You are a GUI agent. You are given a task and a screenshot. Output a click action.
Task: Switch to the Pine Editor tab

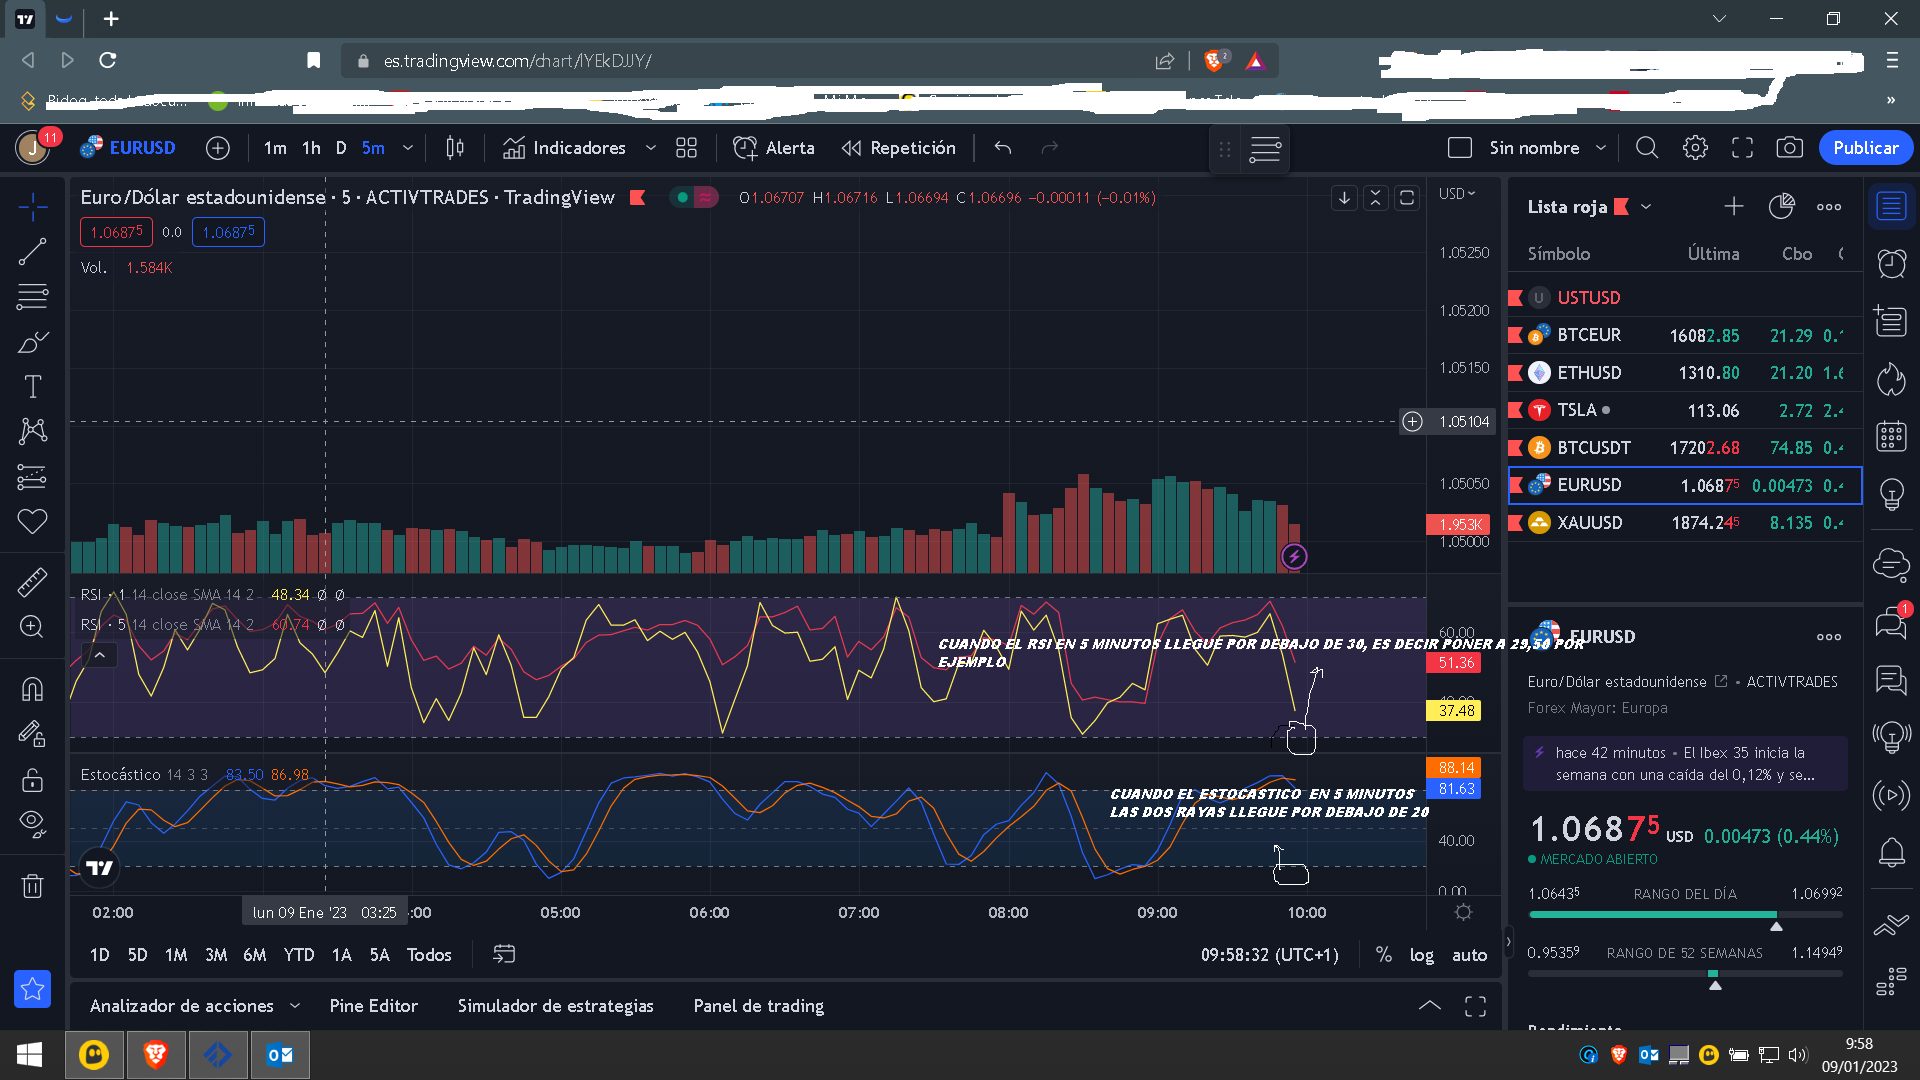pos(373,1005)
